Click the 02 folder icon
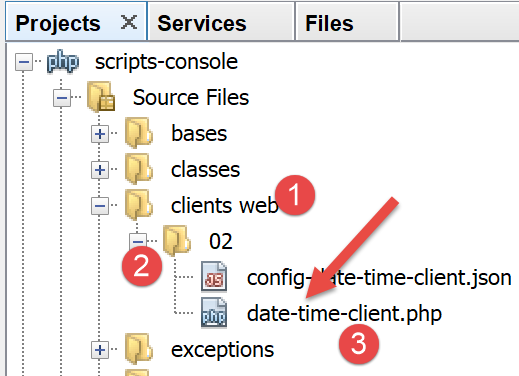This screenshot has width=519, height=376. point(177,241)
